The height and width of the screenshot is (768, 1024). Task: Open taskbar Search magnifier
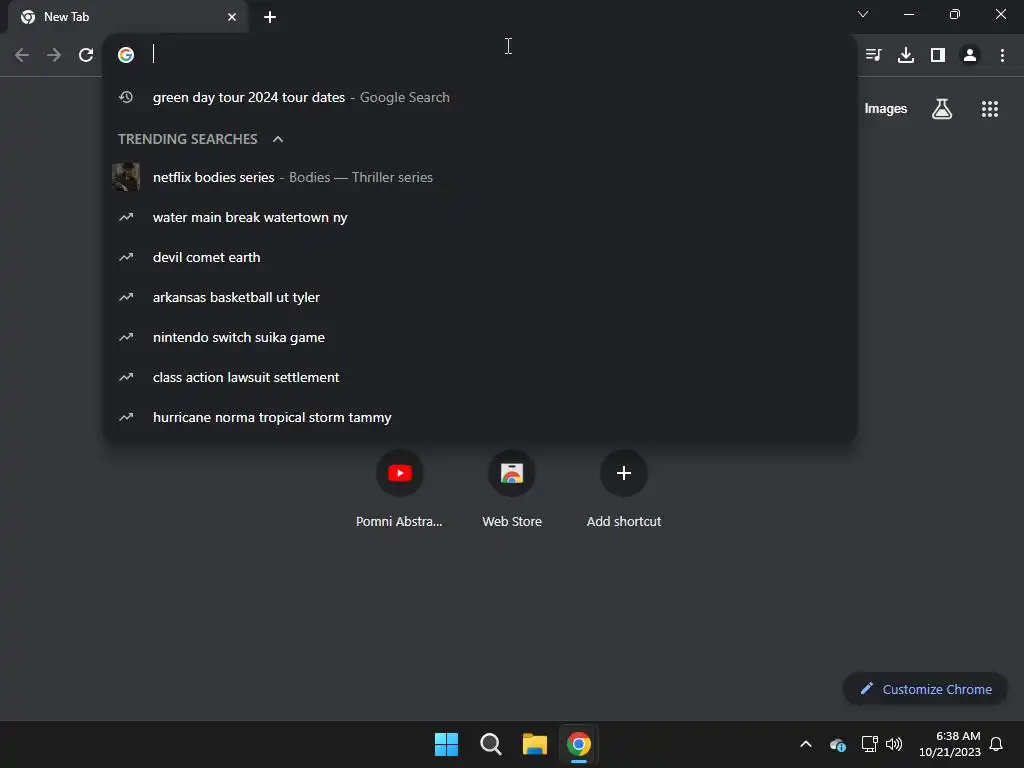[x=490, y=744]
